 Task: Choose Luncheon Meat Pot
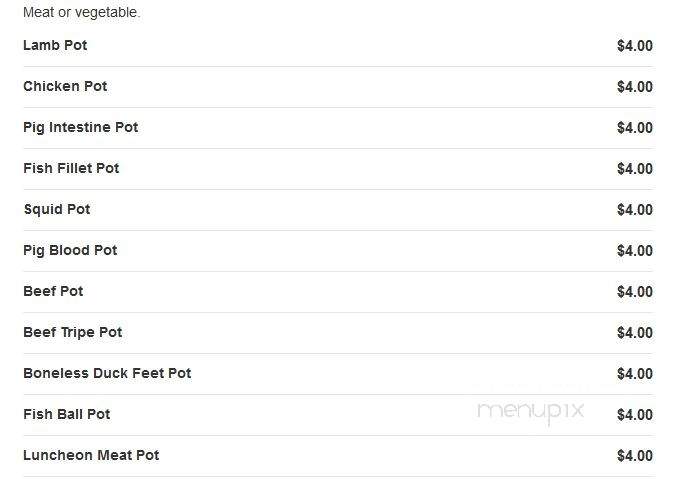tap(91, 455)
